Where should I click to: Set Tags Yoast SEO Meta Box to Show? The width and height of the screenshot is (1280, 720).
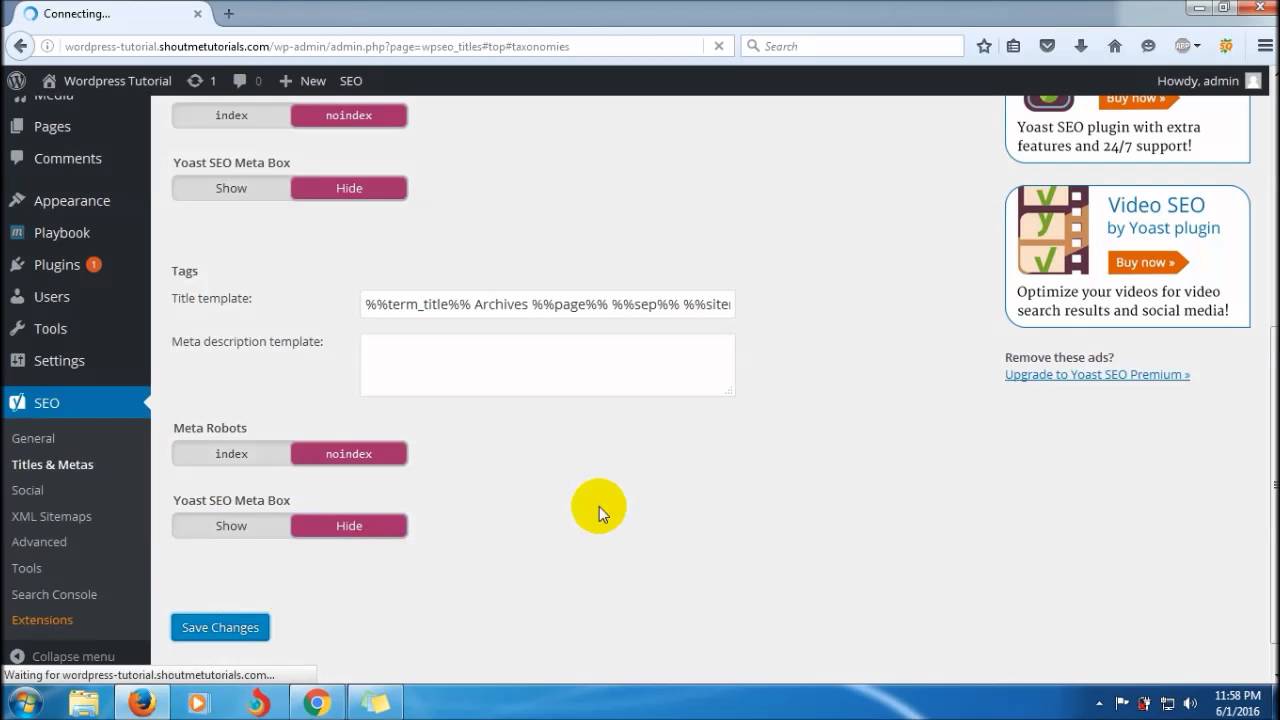(x=231, y=526)
